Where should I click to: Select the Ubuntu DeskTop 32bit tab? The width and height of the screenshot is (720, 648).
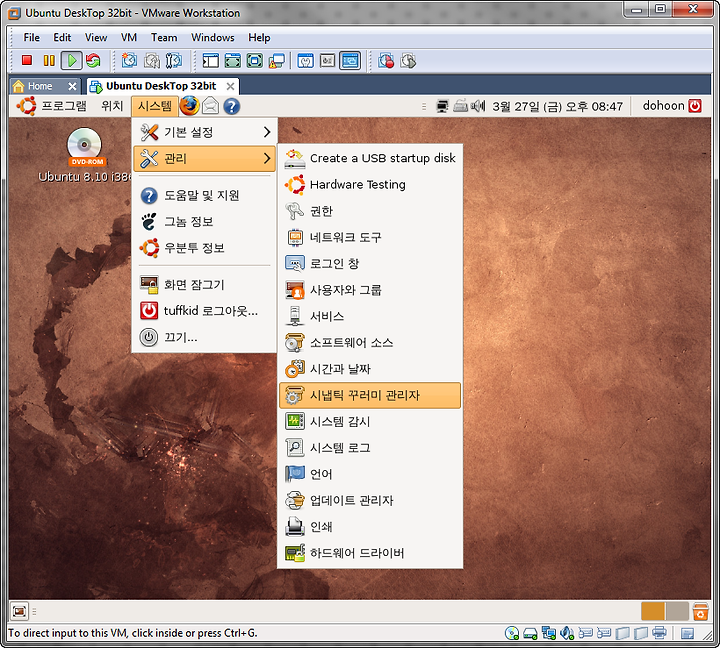point(162,86)
